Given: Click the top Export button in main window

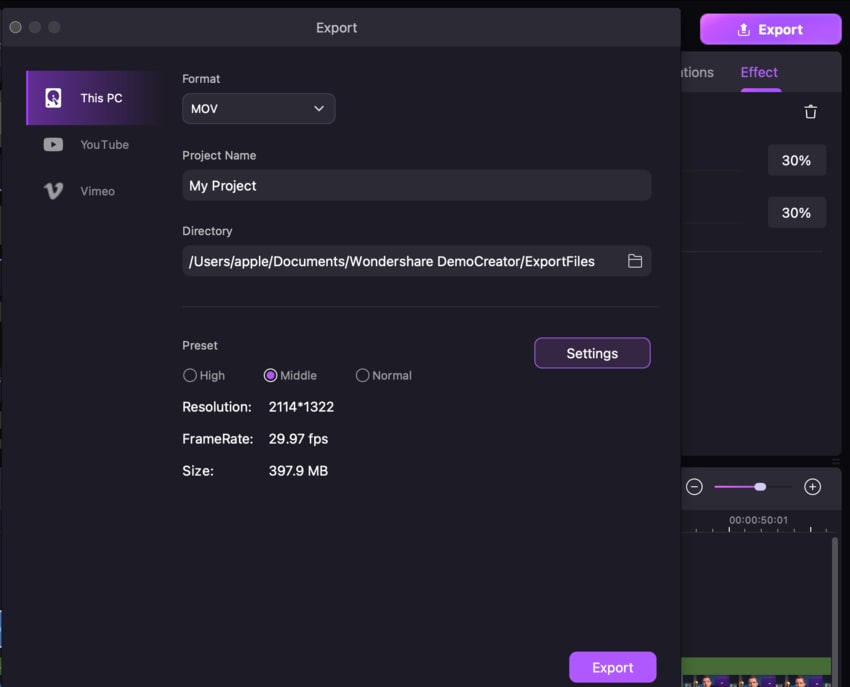Looking at the screenshot, I should click(770, 29).
